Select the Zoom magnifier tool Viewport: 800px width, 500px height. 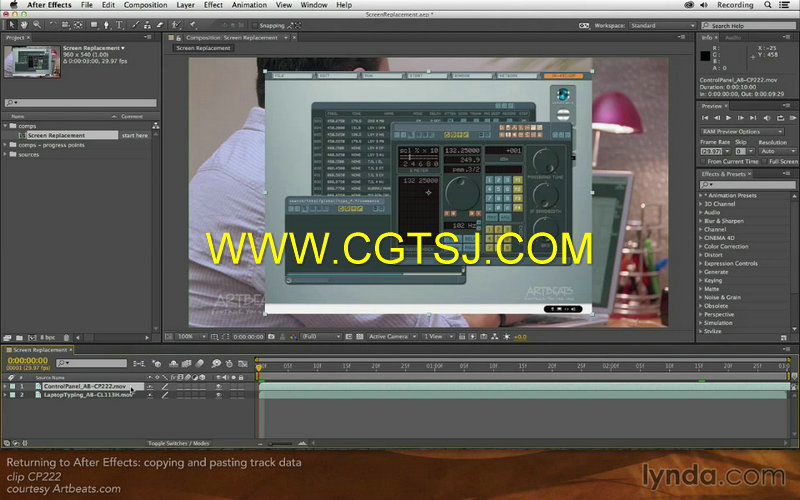(x=37, y=25)
